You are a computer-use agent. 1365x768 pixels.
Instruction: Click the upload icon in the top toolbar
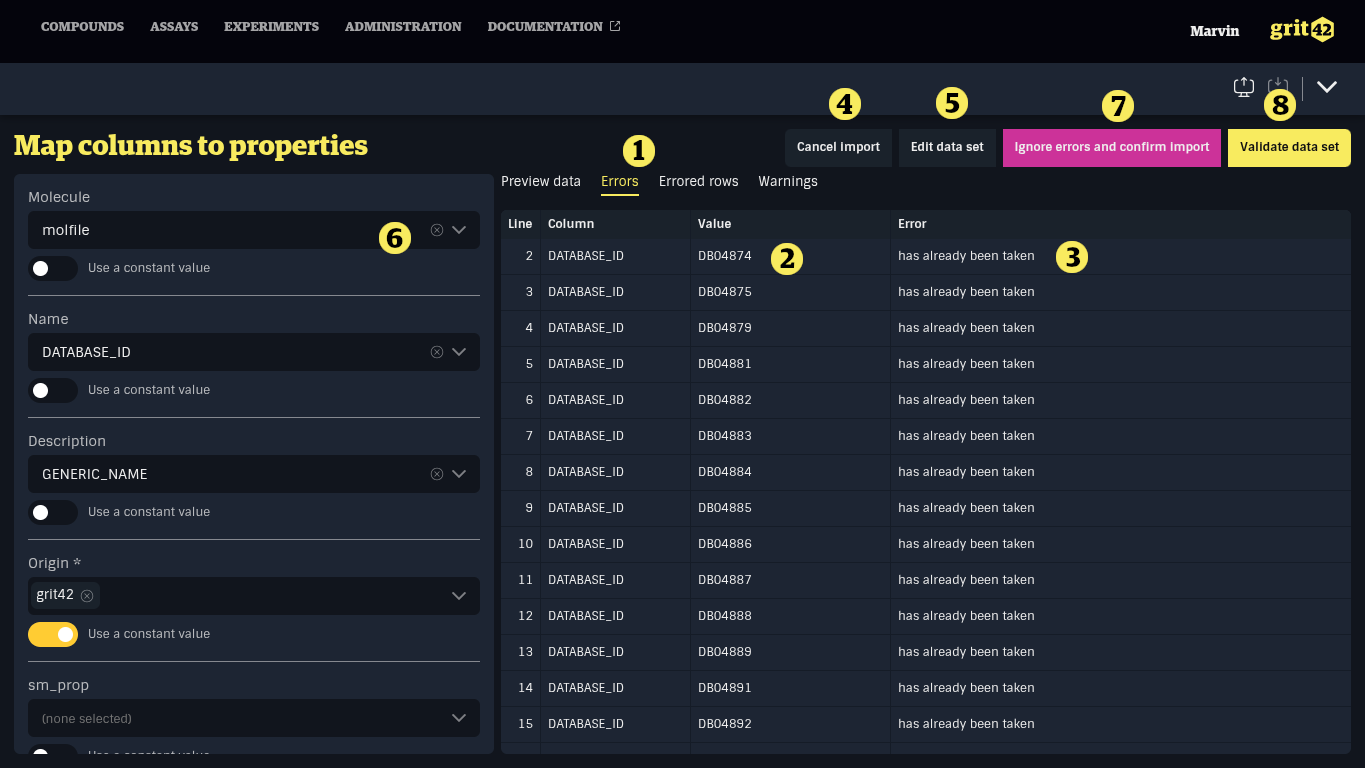[1244, 87]
